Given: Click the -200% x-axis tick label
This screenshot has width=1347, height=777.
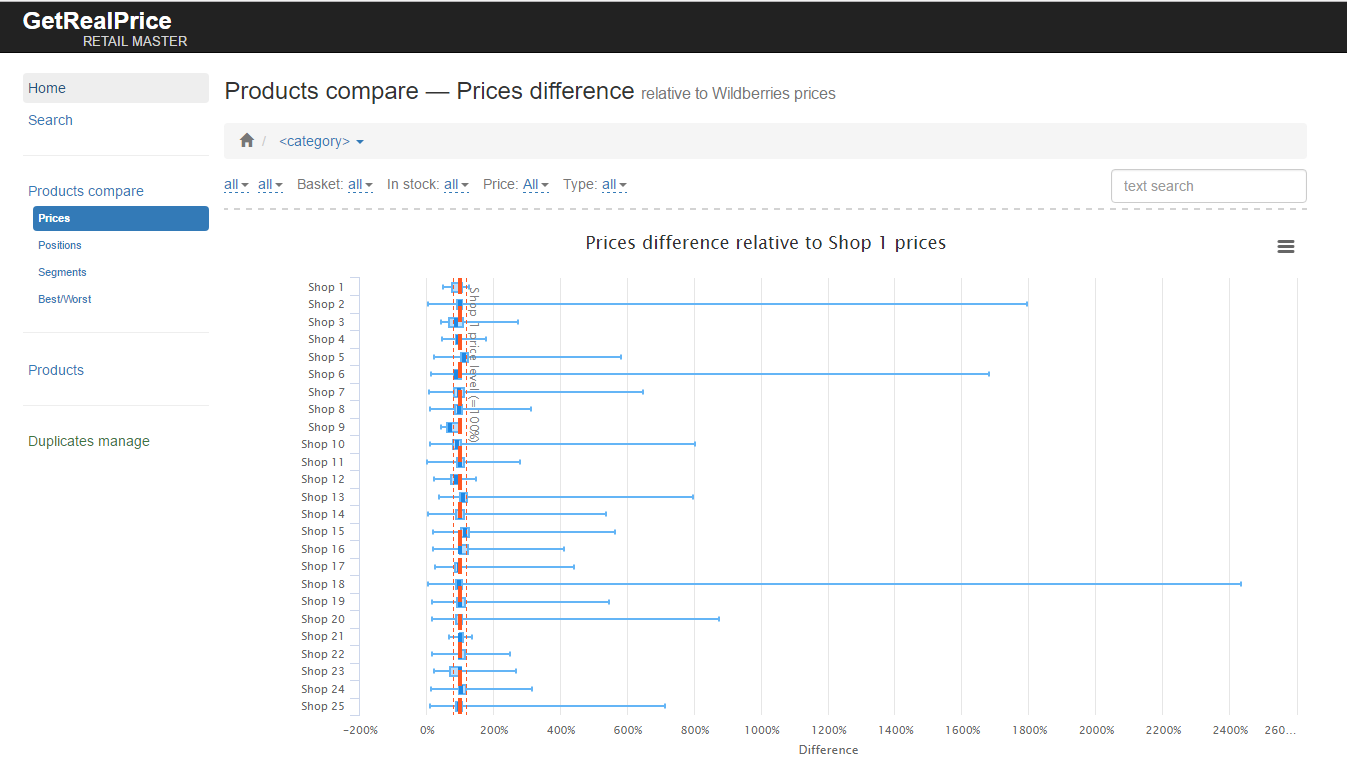Looking at the screenshot, I should (x=360, y=730).
